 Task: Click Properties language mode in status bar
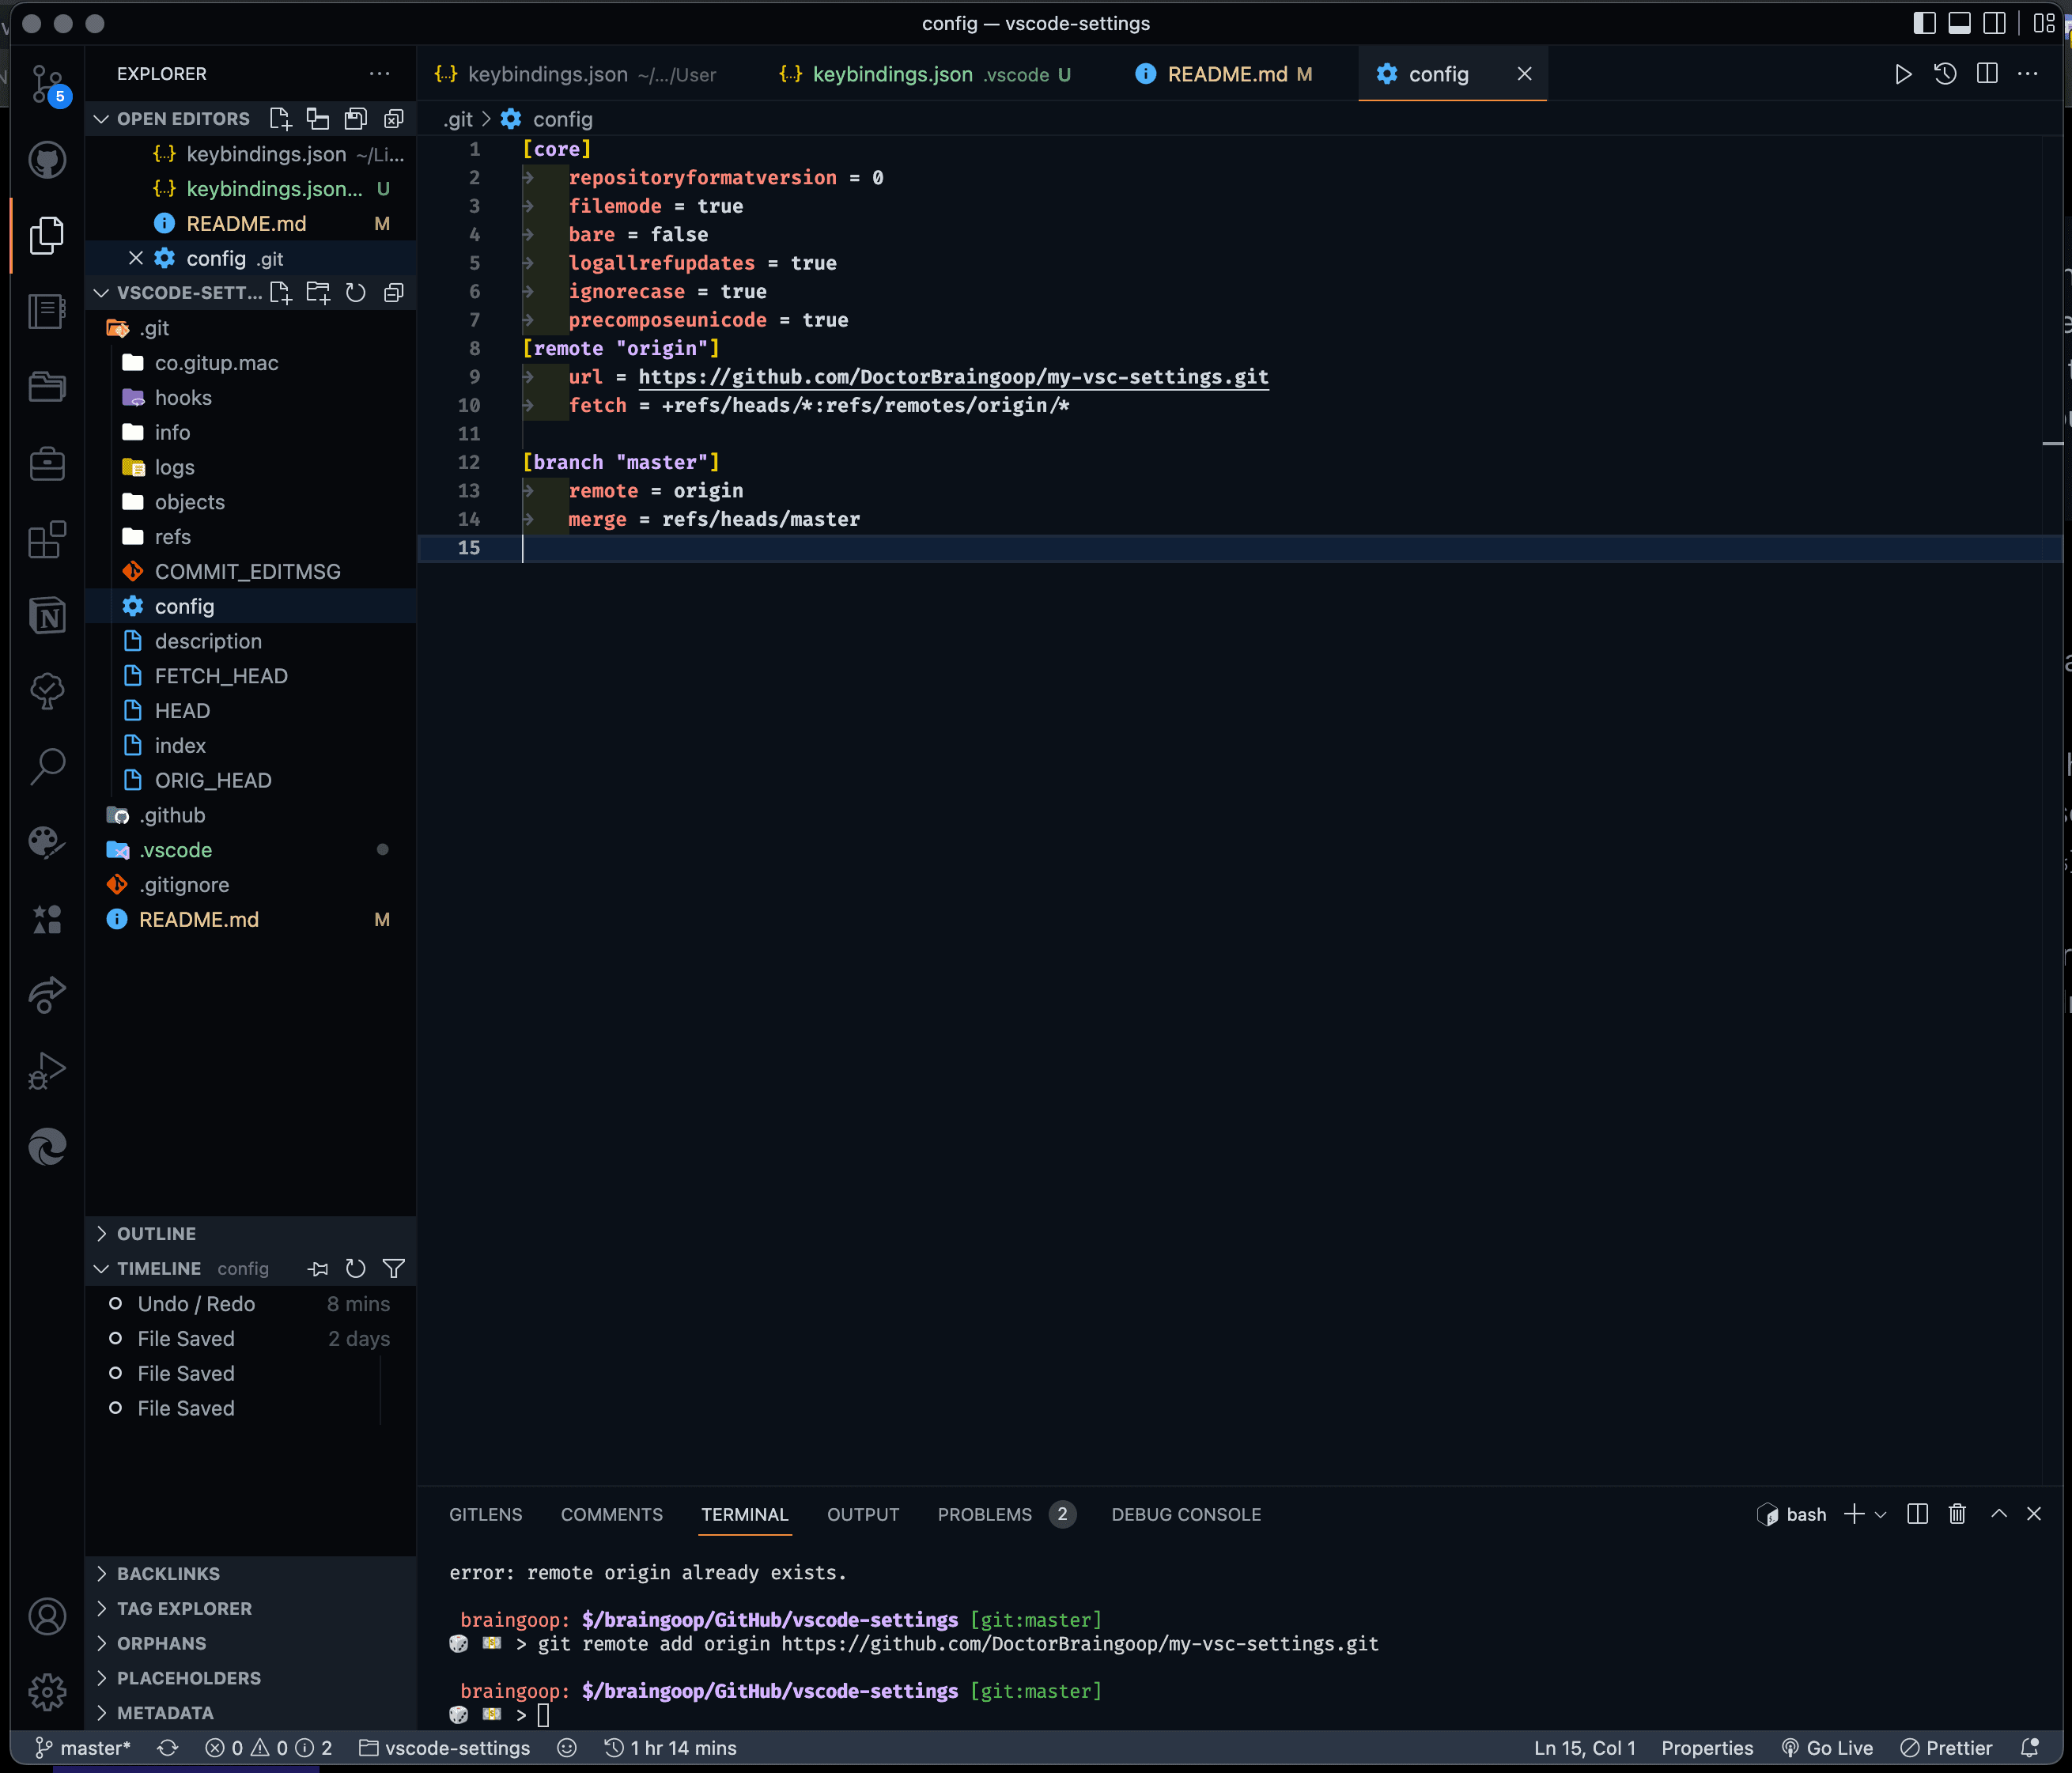click(x=1707, y=1747)
